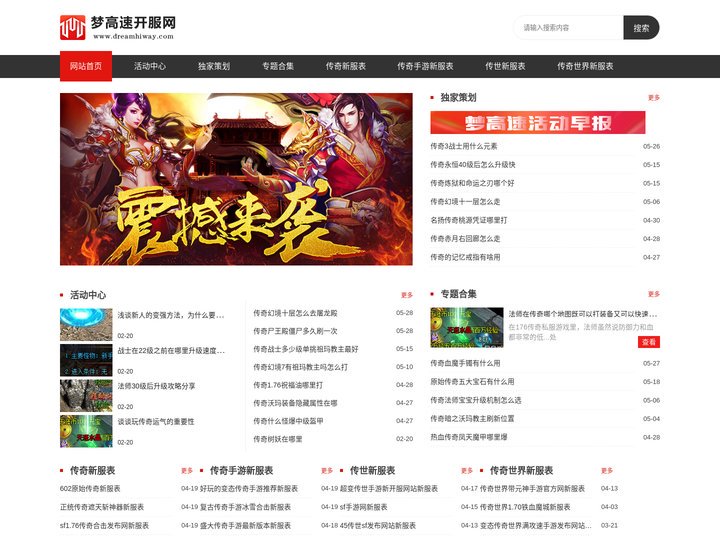Open article 传奇树妖在哪里
Viewport: 720px width, 540px height.
pos(278,439)
